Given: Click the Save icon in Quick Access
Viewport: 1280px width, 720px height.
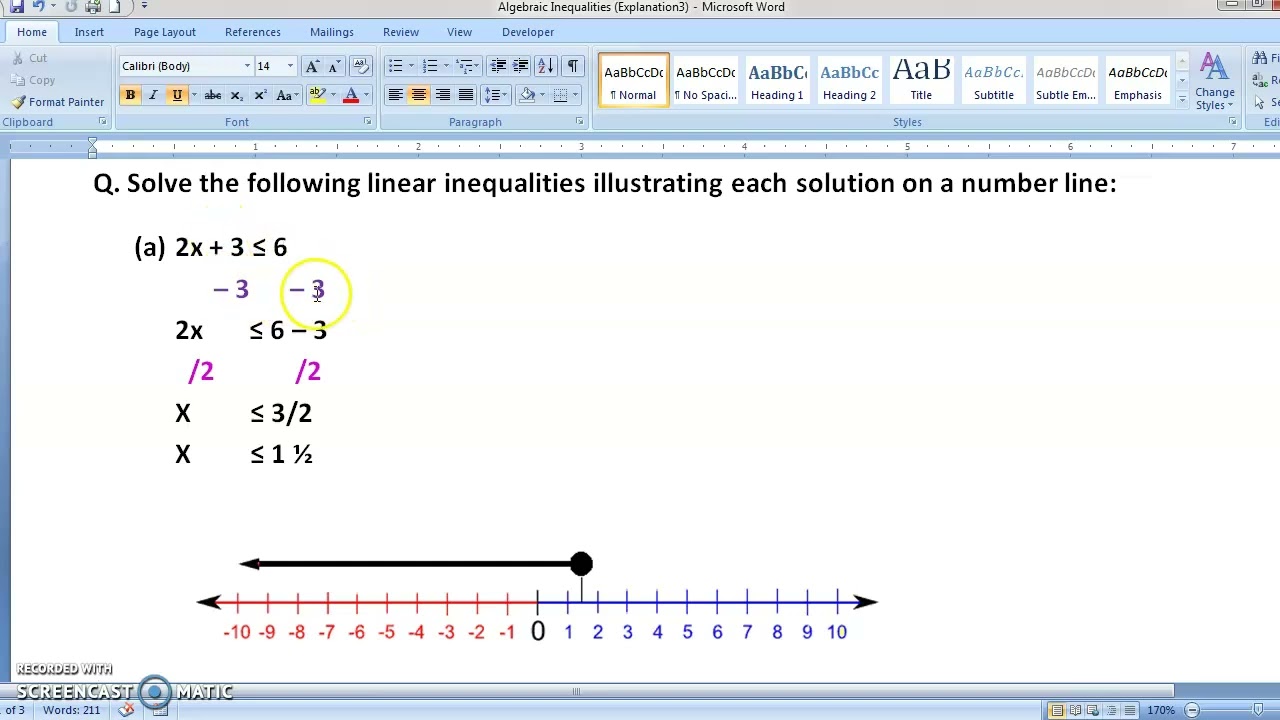Looking at the screenshot, I should click(16, 7).
